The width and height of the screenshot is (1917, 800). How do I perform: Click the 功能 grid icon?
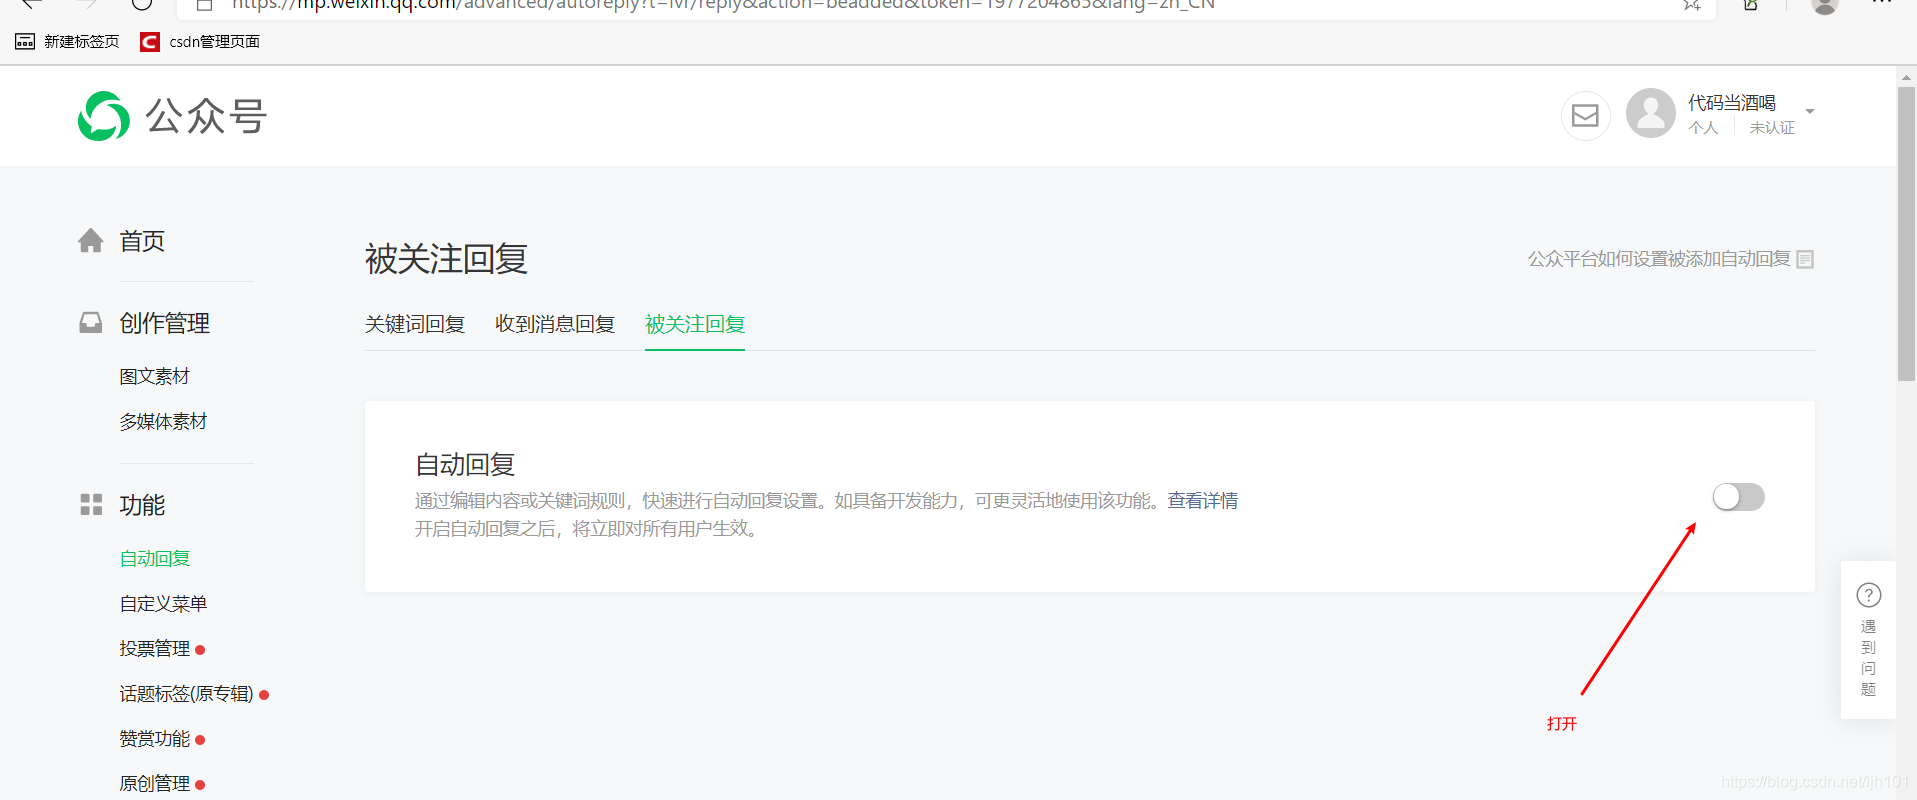(x=91, y=505)
